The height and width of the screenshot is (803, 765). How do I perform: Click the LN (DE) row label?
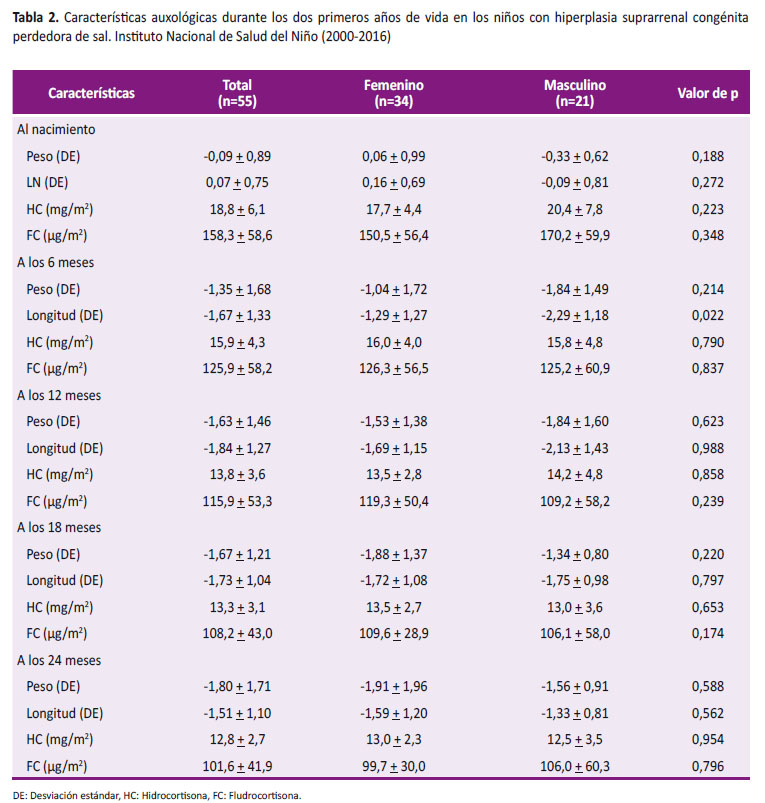(x=47, y=183)
